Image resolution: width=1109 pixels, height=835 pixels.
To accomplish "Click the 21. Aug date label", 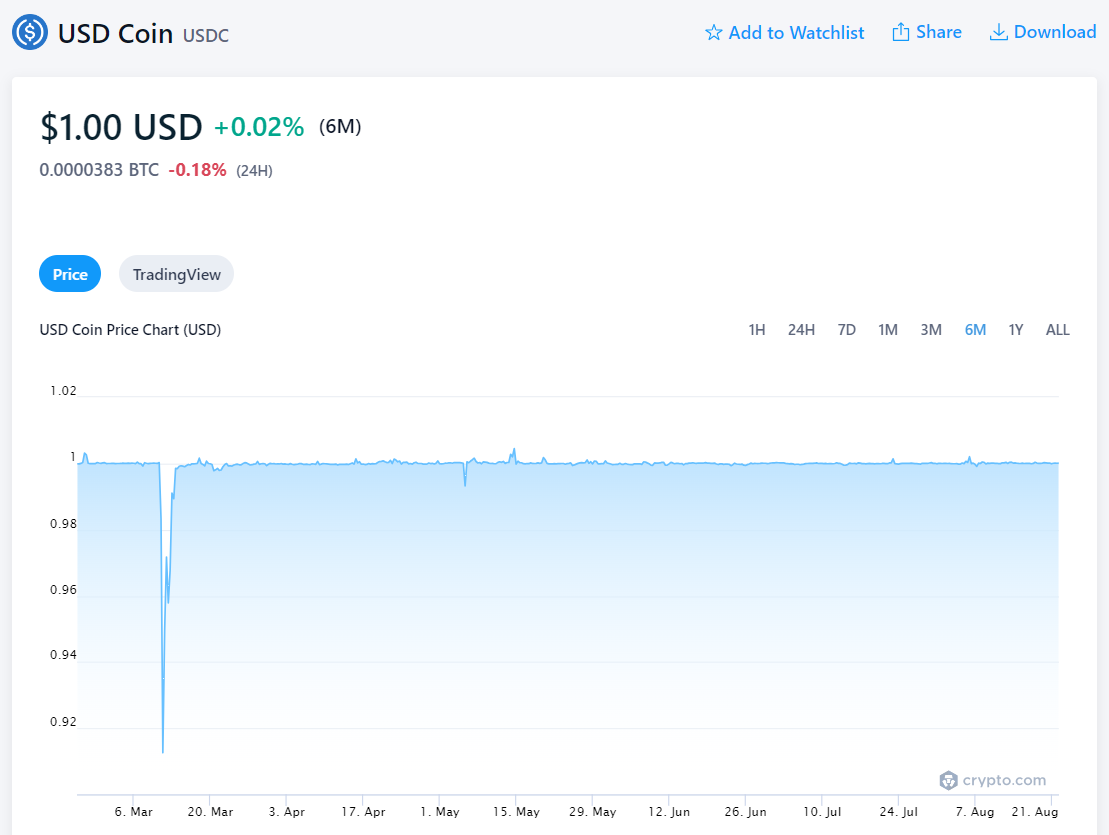I will 1035,812.
